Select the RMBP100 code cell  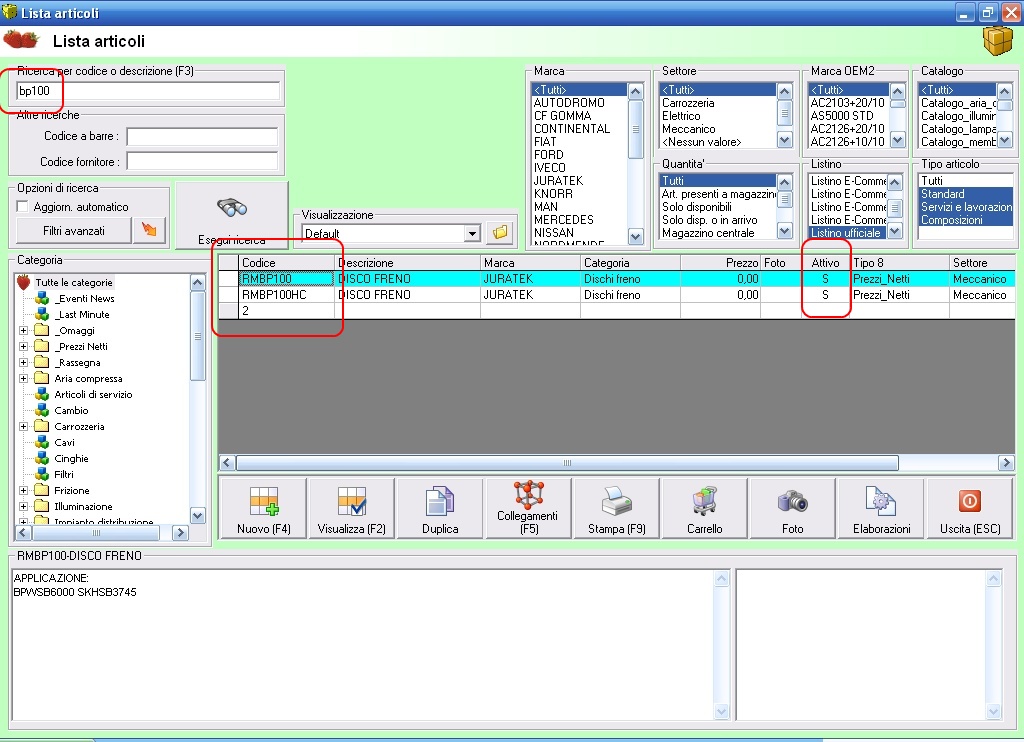(287, 279)
